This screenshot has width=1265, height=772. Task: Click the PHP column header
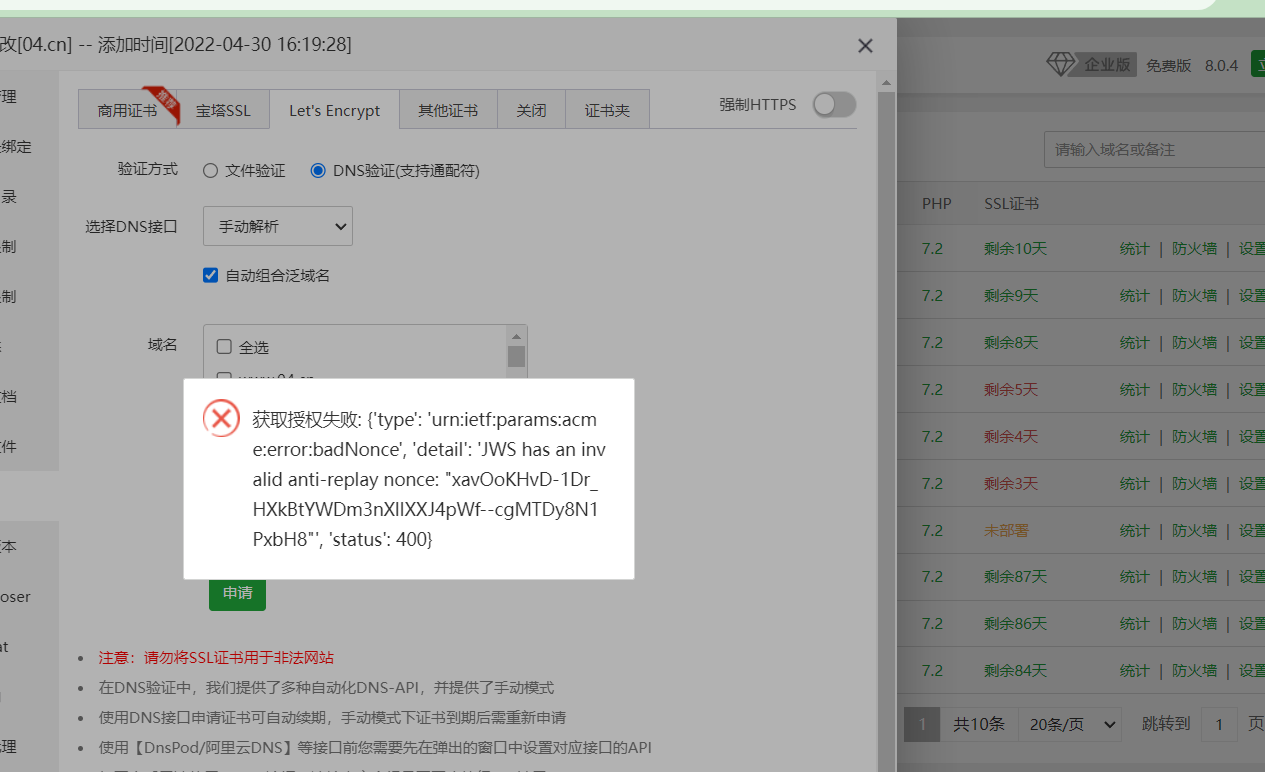coord(936,204)
